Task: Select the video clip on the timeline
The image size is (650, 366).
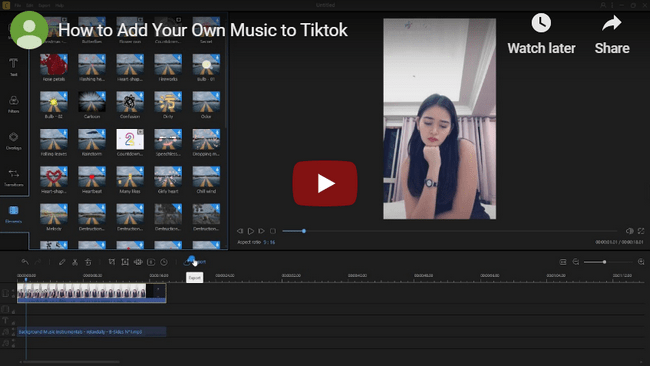Action: (x=91, y=293)
